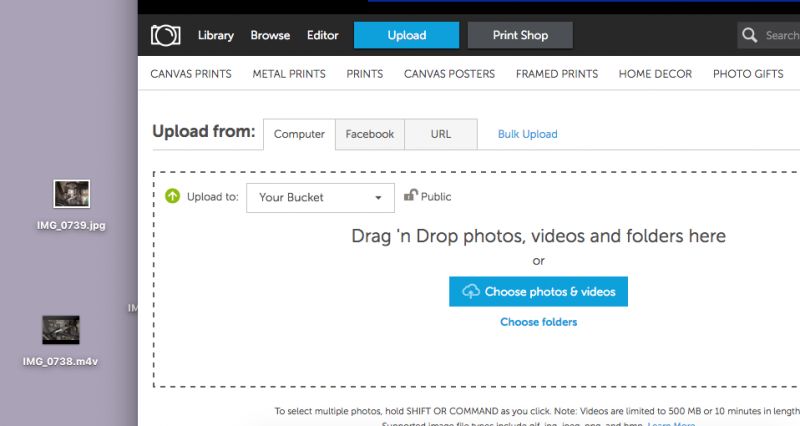Go to Browse section

270,35
